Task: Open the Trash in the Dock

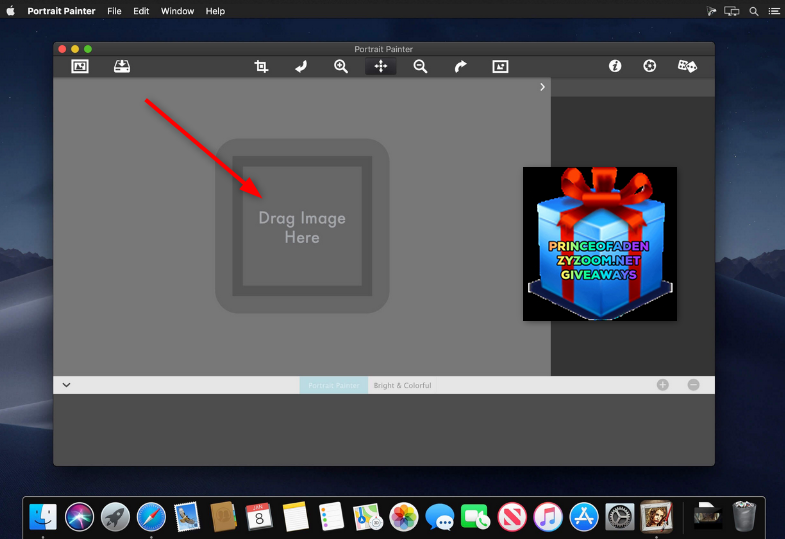Action: point(744,516)
